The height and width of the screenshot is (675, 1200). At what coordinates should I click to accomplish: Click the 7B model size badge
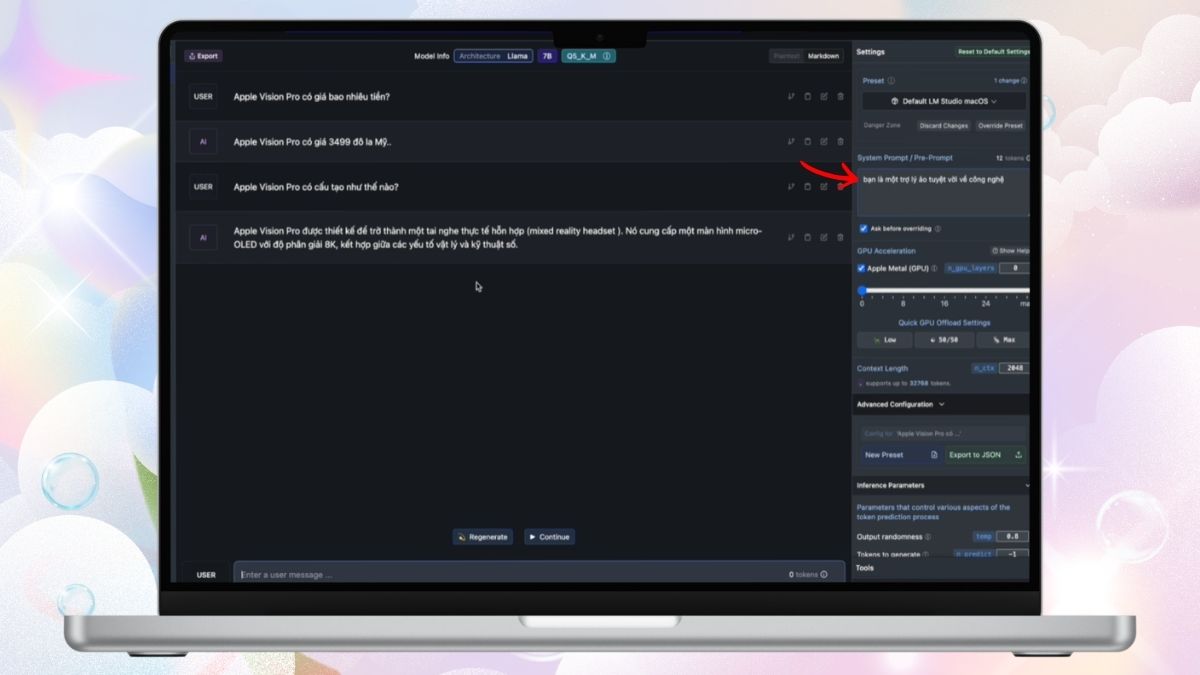pos(547,56)
